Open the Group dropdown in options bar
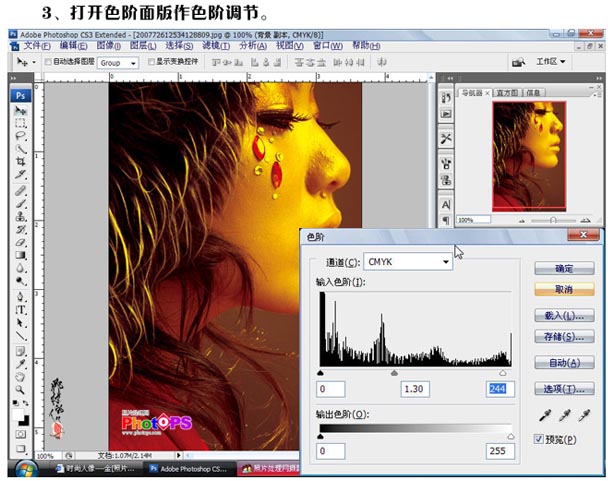The image size is (608, 481). point(118,62)
